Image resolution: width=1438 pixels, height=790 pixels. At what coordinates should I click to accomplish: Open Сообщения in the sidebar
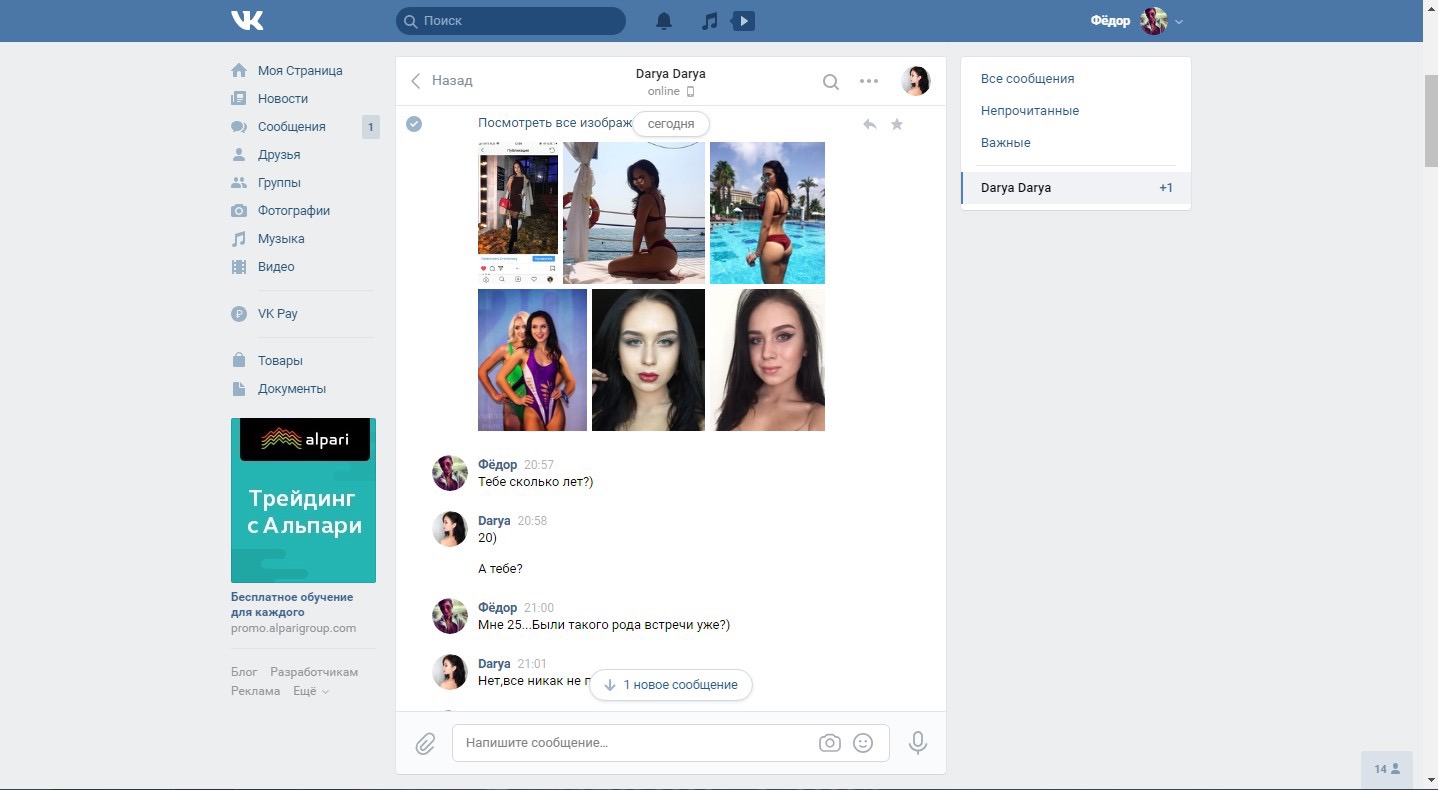point(292,127)
